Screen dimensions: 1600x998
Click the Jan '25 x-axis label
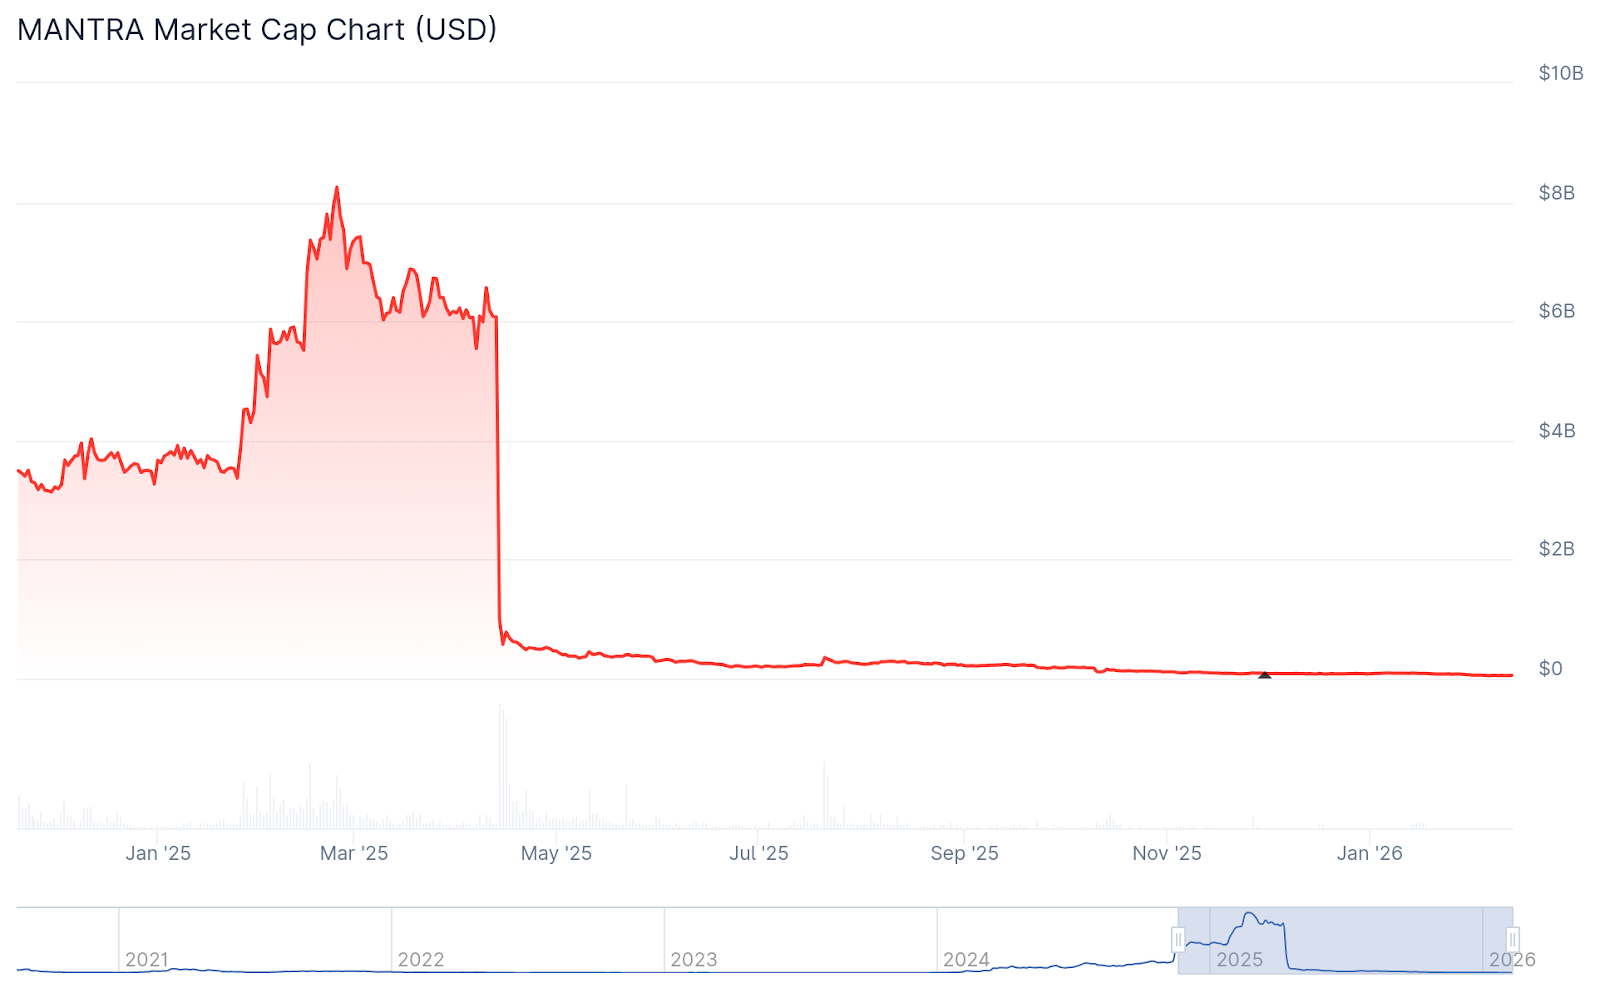(158, 853)
